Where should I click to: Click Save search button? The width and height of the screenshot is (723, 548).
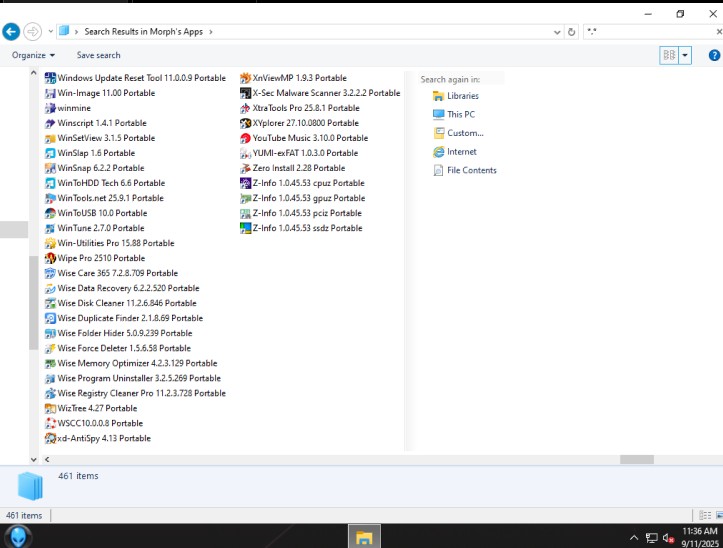click(x=98, y=55)
